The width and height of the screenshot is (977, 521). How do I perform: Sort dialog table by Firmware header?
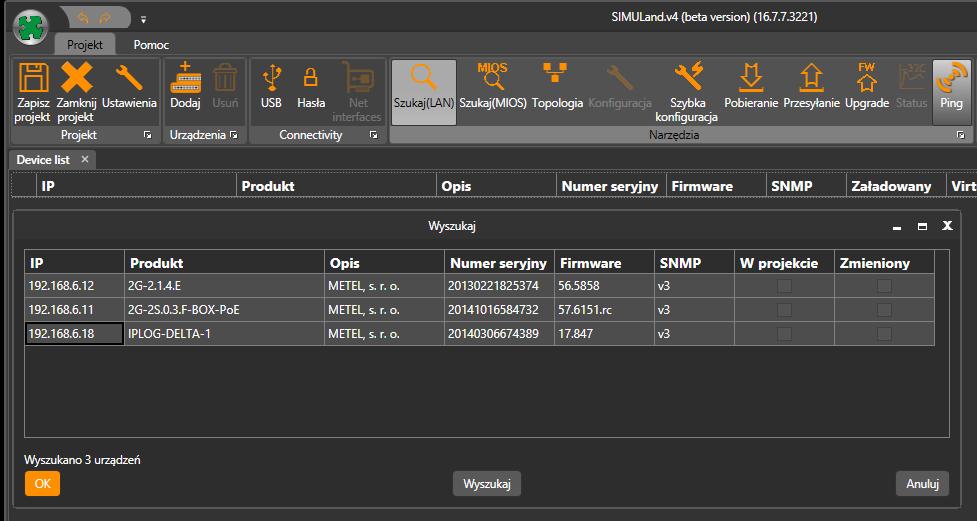tap(604, 263)
